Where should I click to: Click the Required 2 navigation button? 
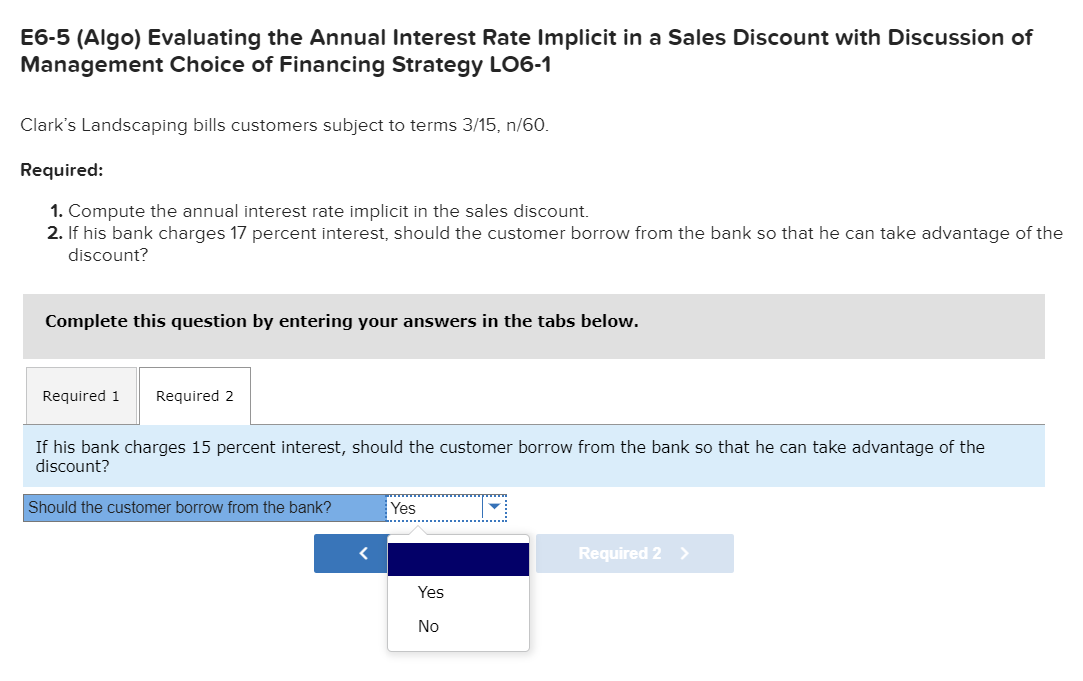[635, 553]
